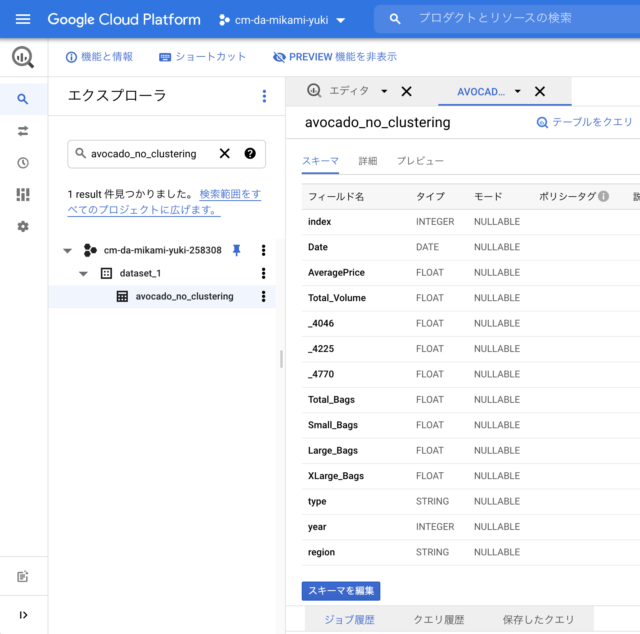
Task: Click PREVIEW 機能を非表示
Action: coord(335,57)
